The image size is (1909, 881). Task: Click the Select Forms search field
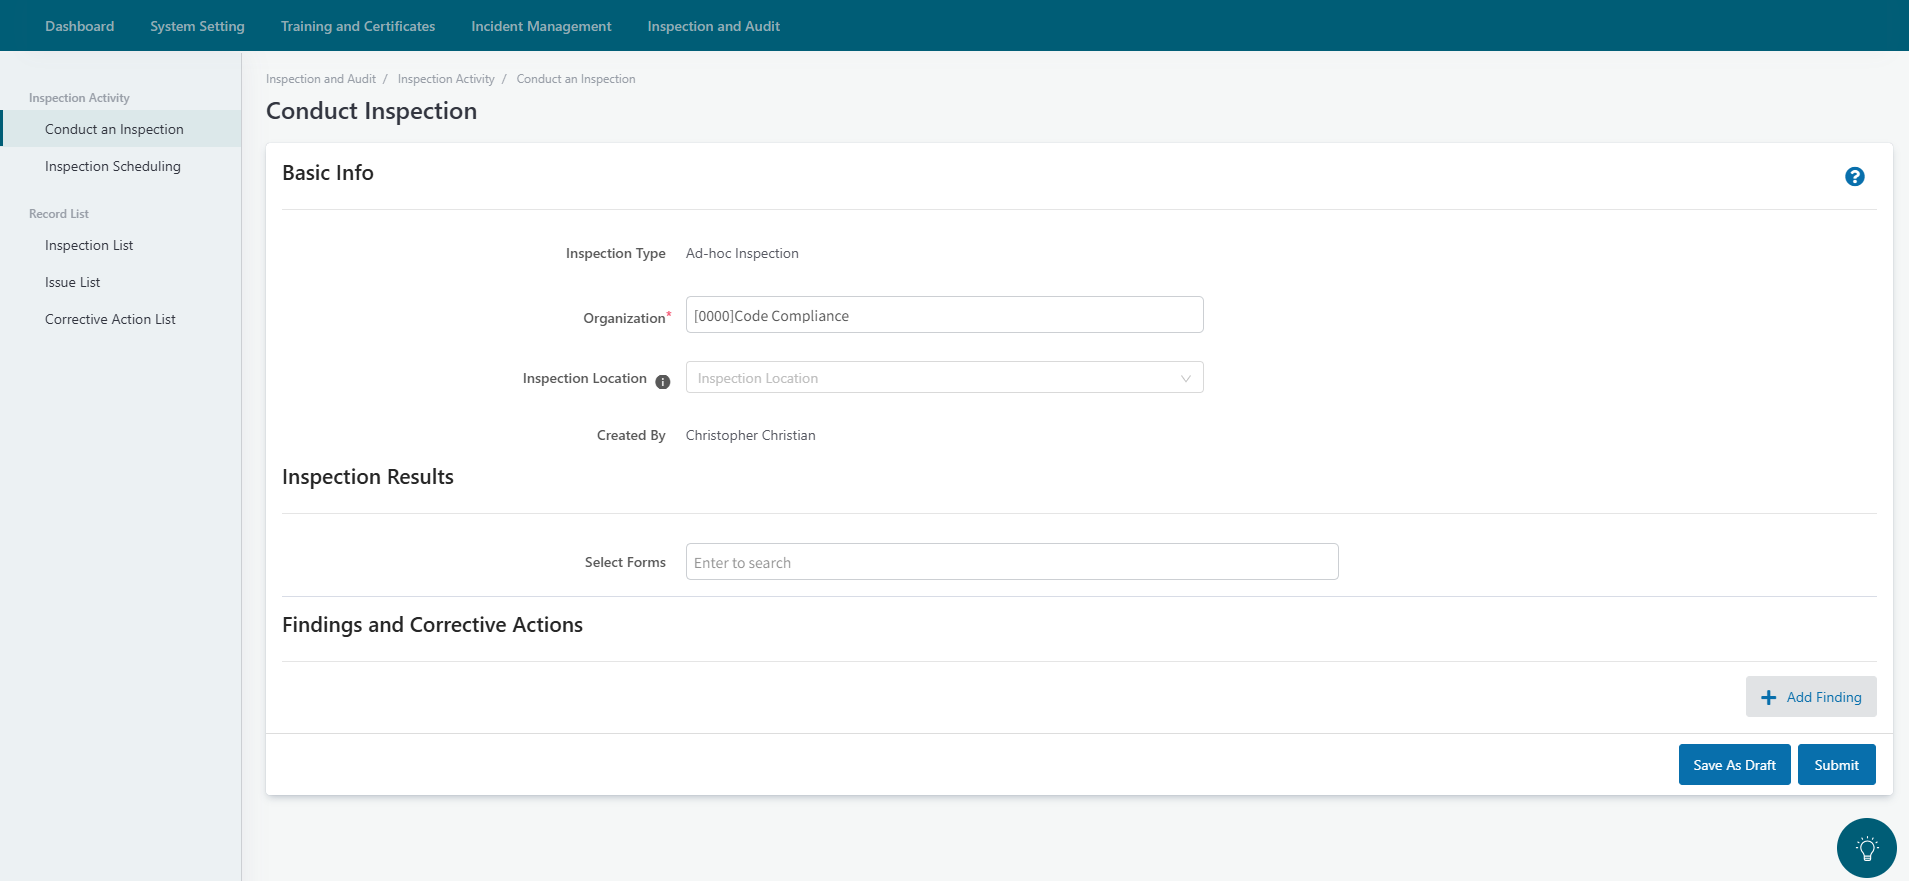coord(1011,562)
